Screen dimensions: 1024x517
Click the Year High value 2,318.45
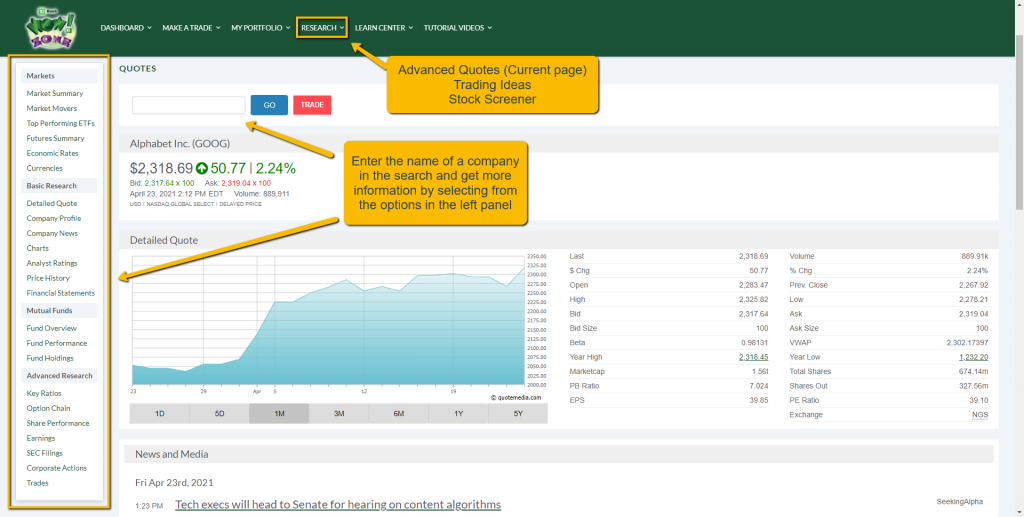click(x=754, y=358)
